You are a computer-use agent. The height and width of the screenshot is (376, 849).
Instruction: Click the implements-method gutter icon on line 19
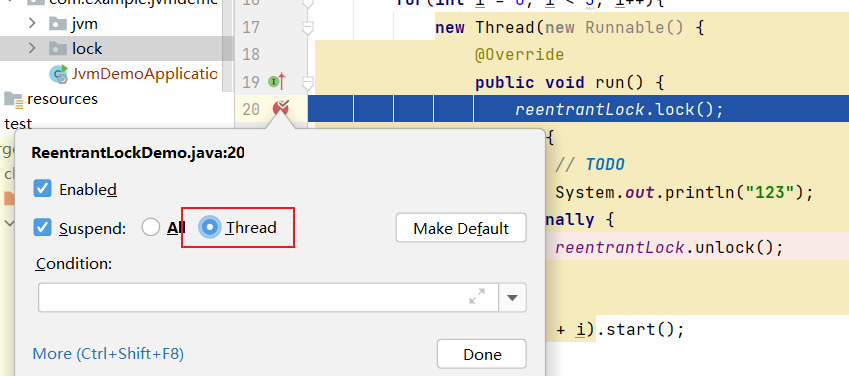pos(277,82)
